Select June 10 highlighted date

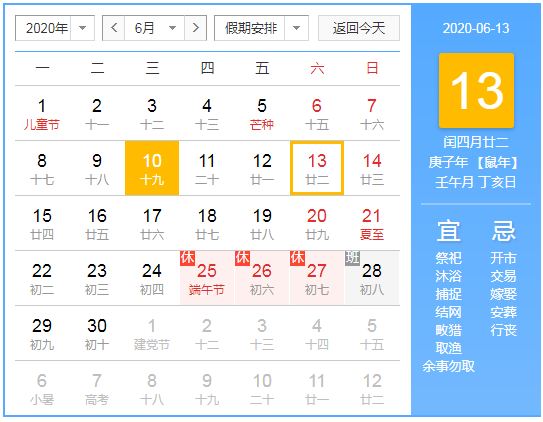click(x=152, y=168)
